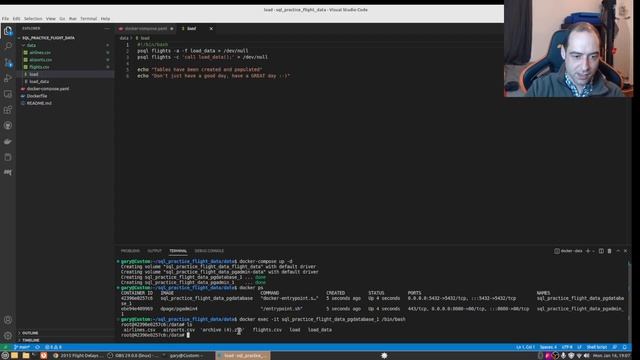Open the View menu
This screenshot has width=640, height=360.
tap(51, 19)
